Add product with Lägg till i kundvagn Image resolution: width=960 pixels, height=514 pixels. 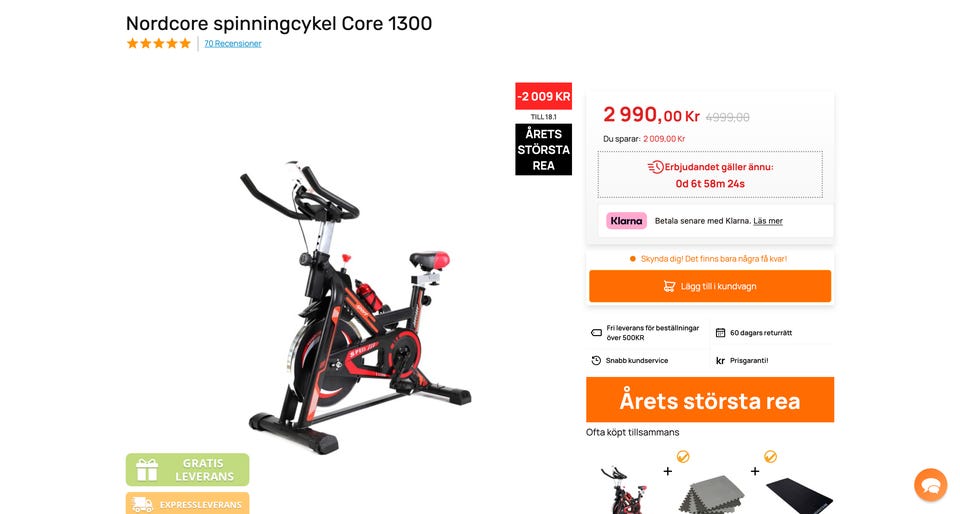710,286
